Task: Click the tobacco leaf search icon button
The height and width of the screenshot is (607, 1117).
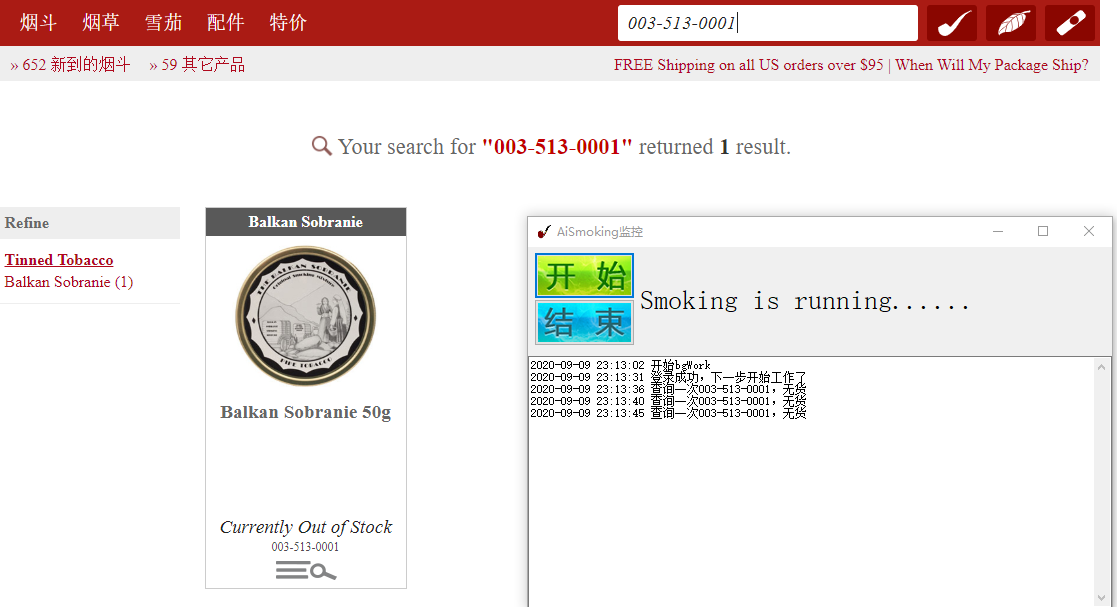Action: click(x=1011, y=23)
